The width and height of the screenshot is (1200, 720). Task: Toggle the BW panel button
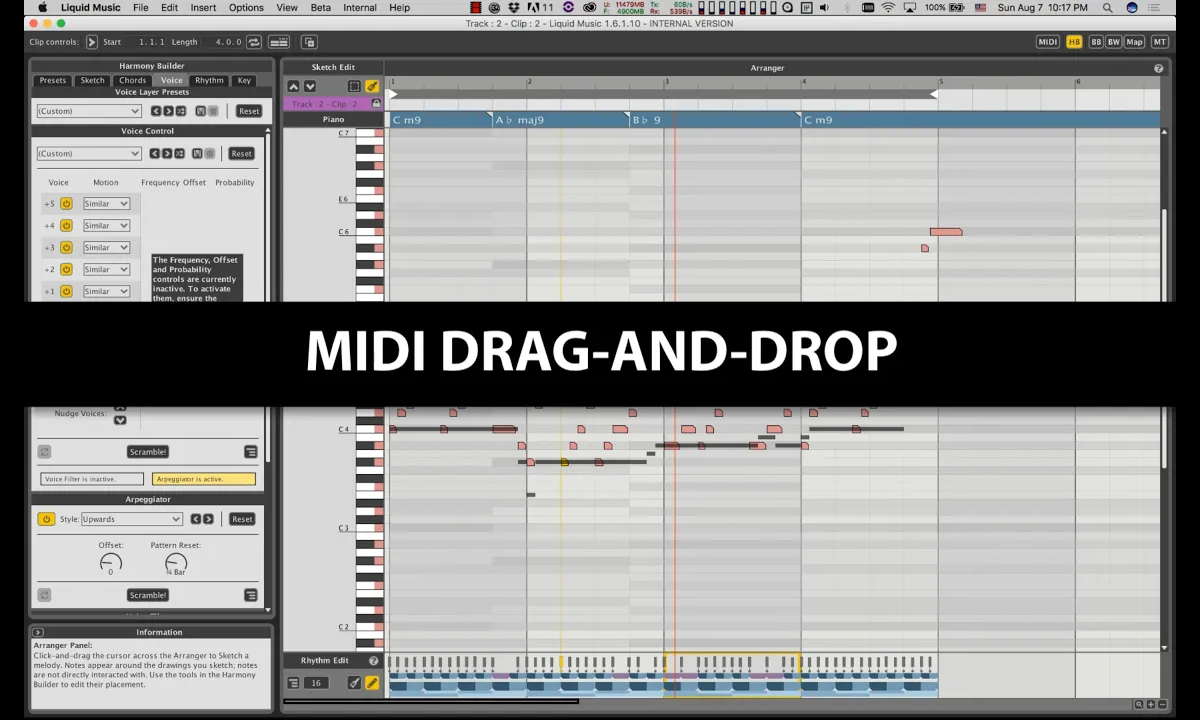[x=1113, y=42]
